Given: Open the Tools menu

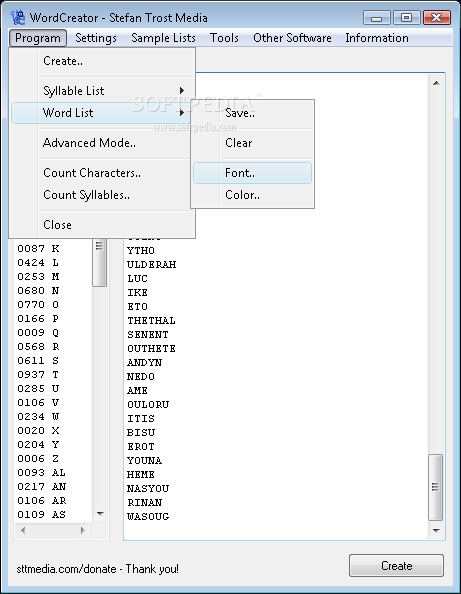Looking at the screenshot, I should (x=224, y=38).
